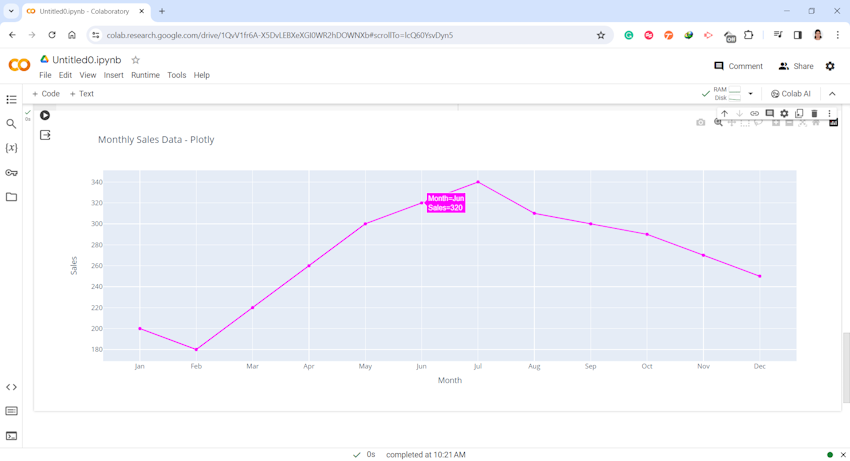Click the page vertical scrollbar
This screenshot has width=850, height=461.
(x=846, y=369)
